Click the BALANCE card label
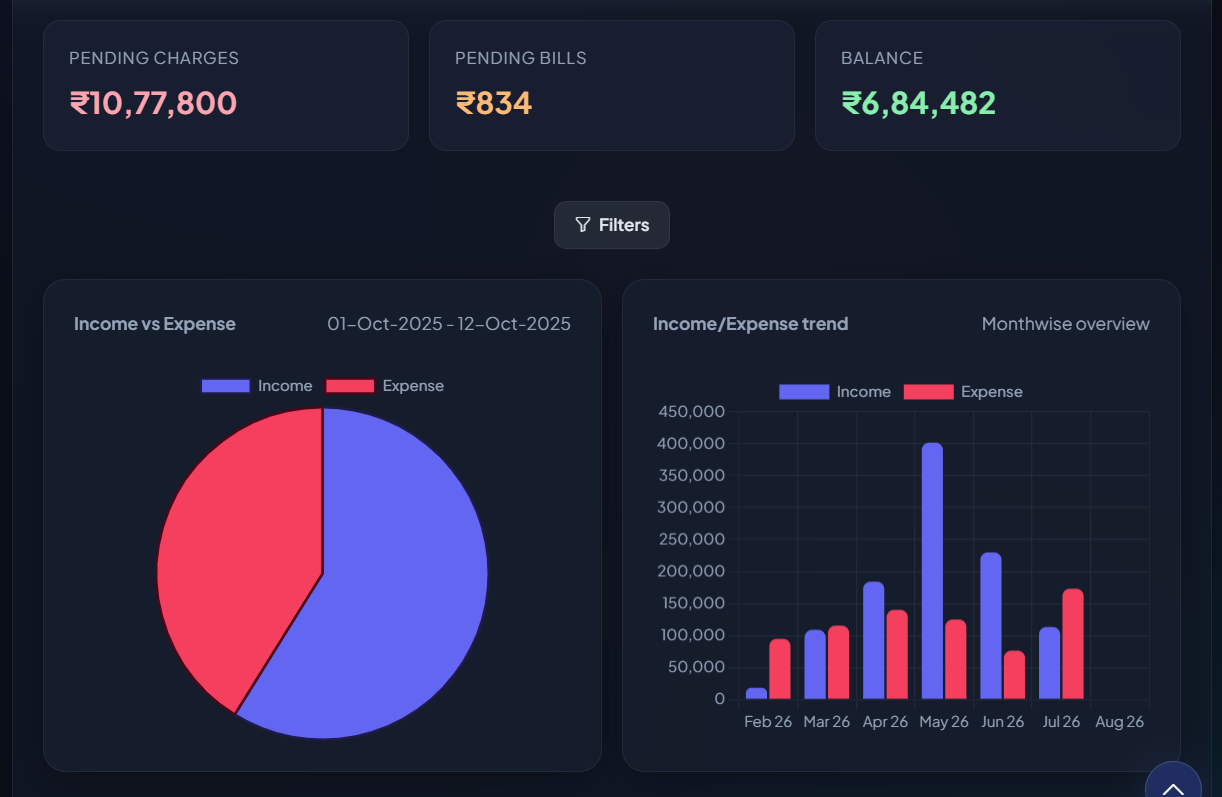Screen dimensions: 1222x797 point(882,58)
